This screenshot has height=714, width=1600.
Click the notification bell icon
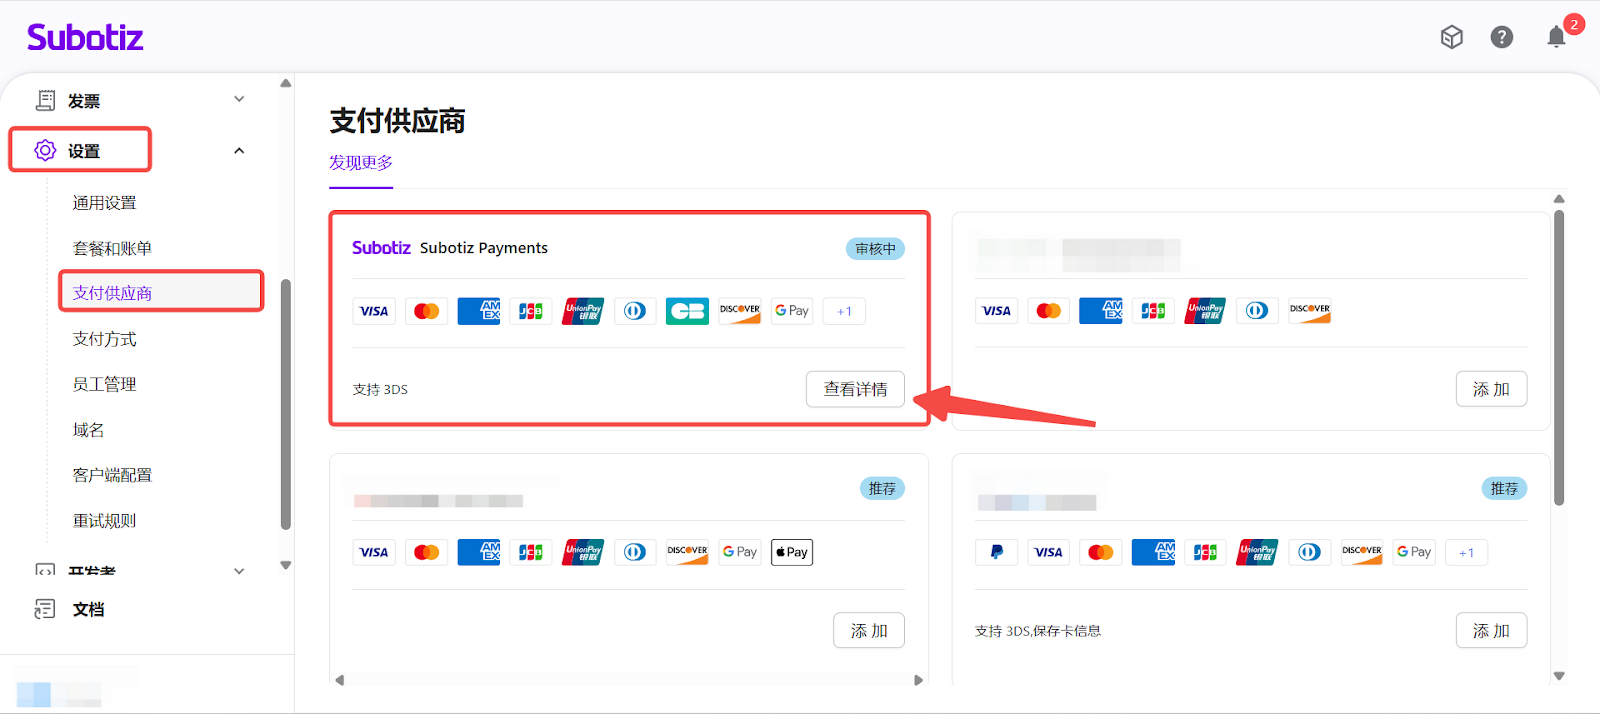click(x=1556, y=37)
